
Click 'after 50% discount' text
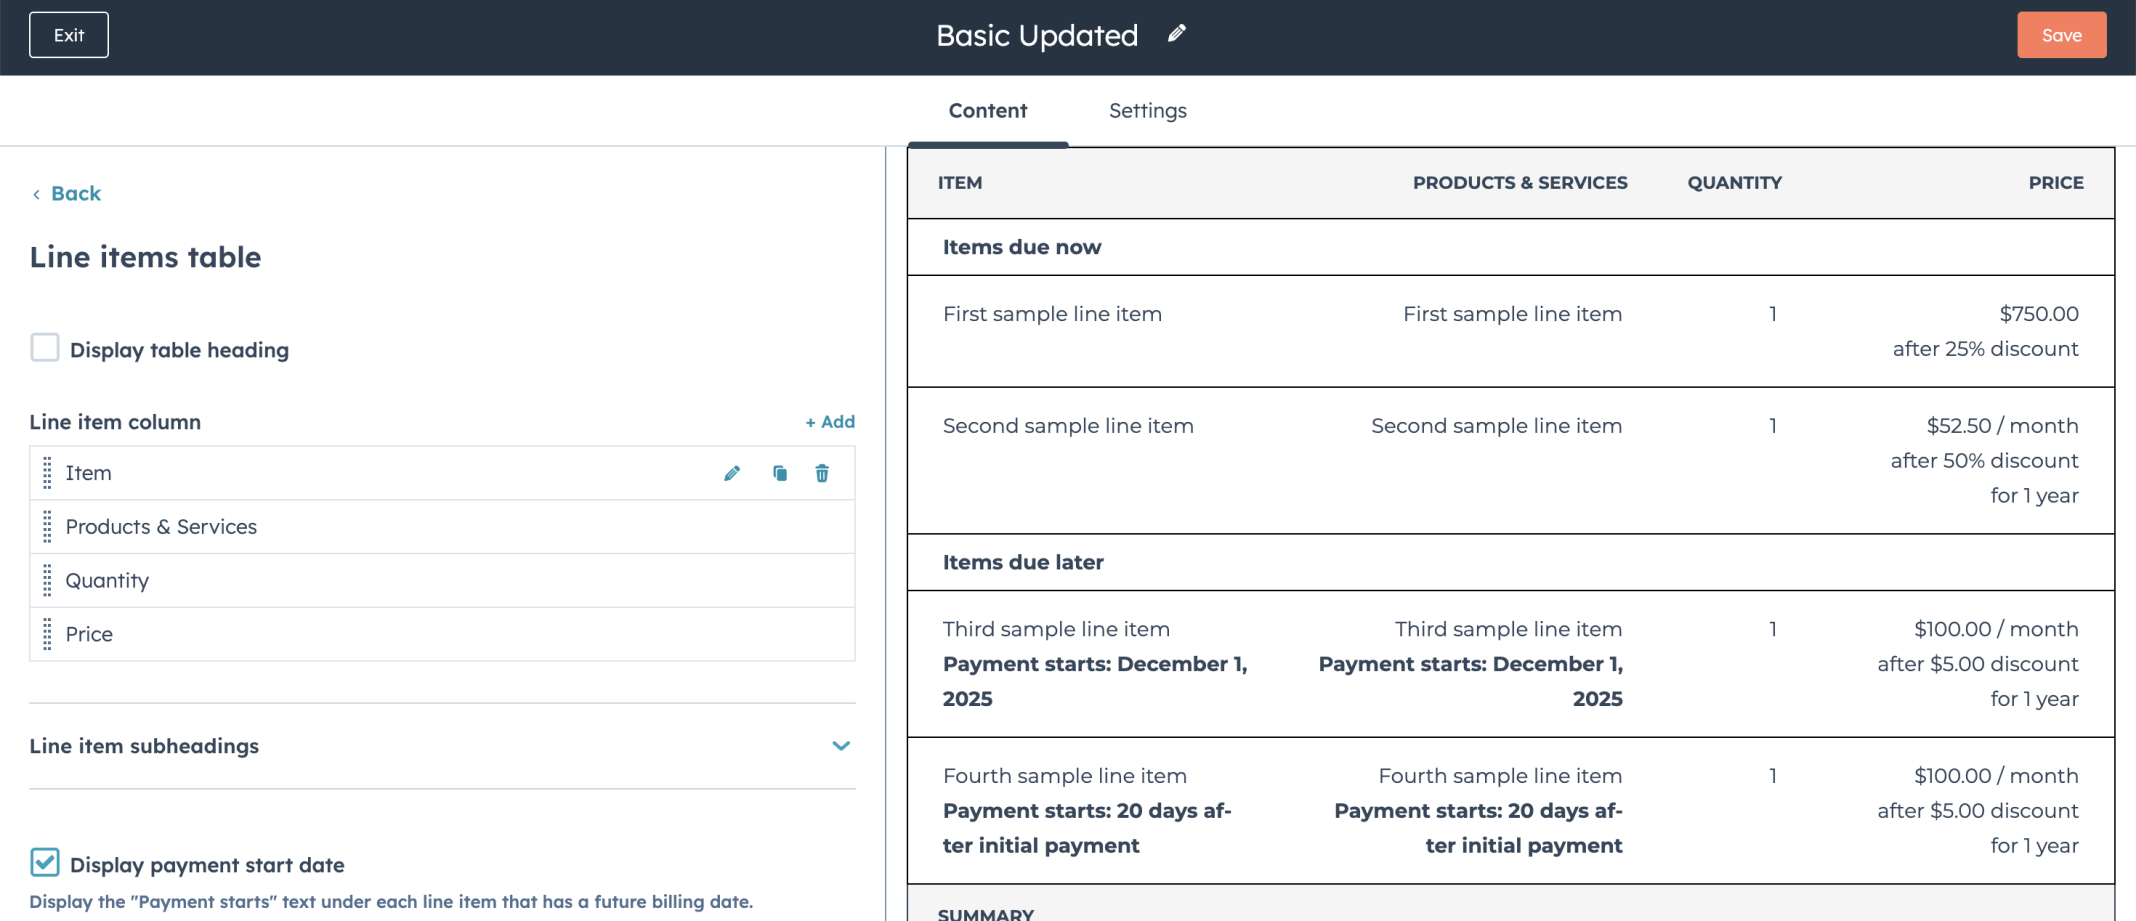(x=1984, y=461)
